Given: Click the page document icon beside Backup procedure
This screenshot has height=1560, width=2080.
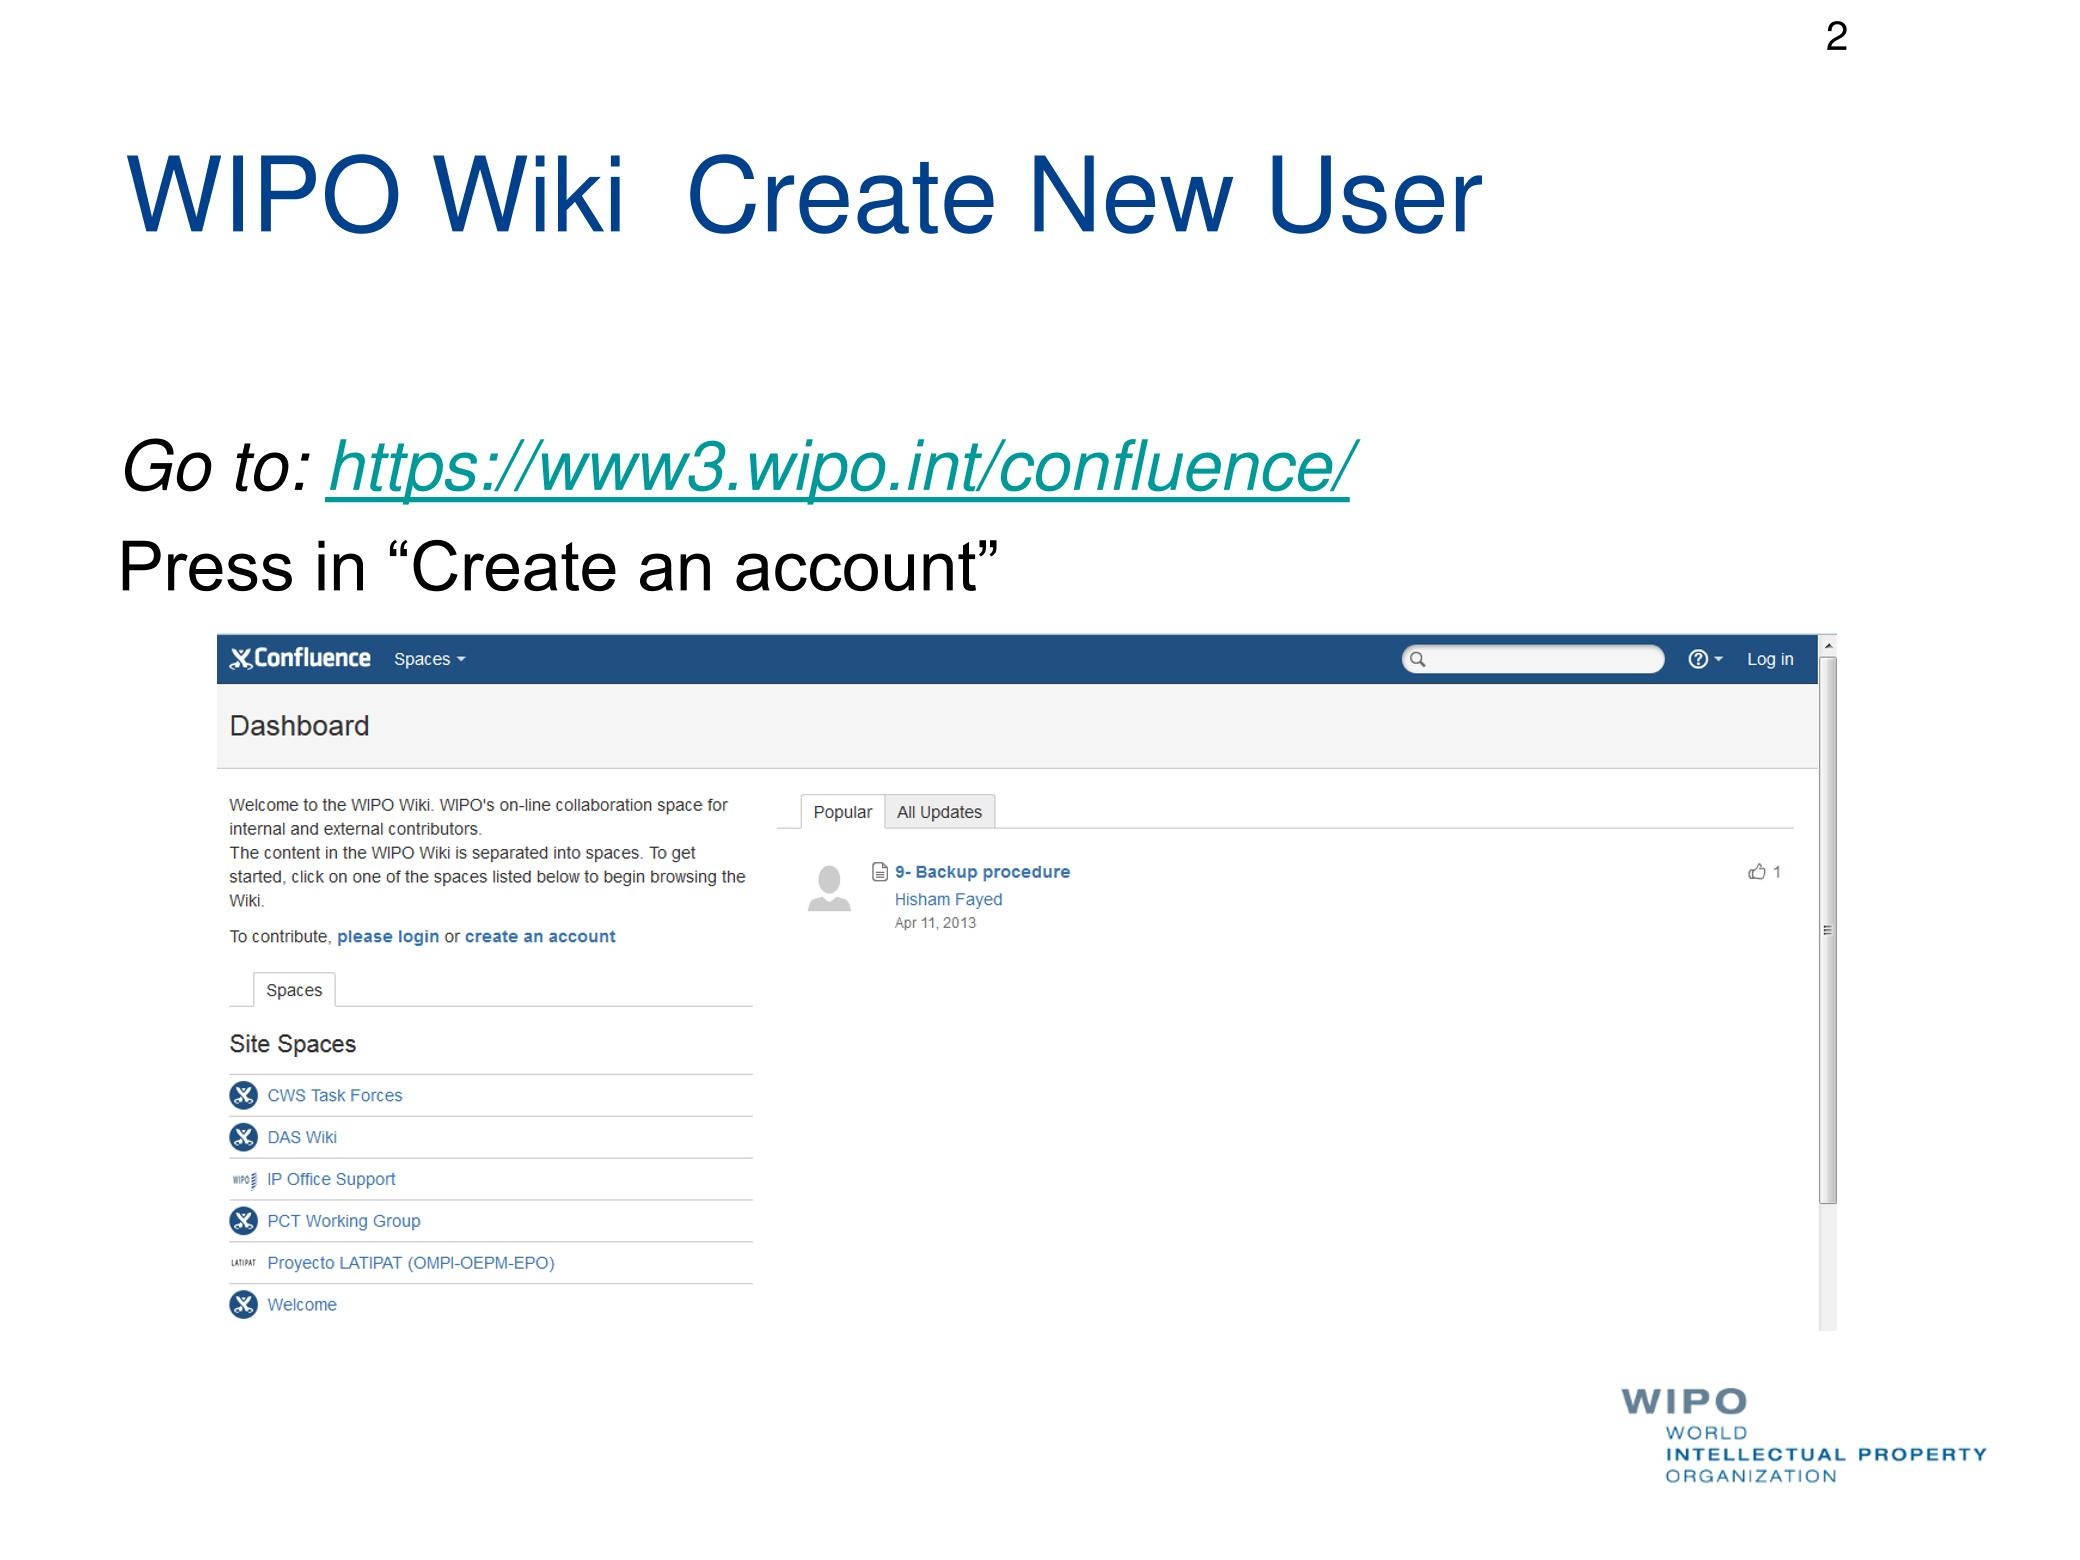Looking at the screenshot, I should tap(880, 872).
